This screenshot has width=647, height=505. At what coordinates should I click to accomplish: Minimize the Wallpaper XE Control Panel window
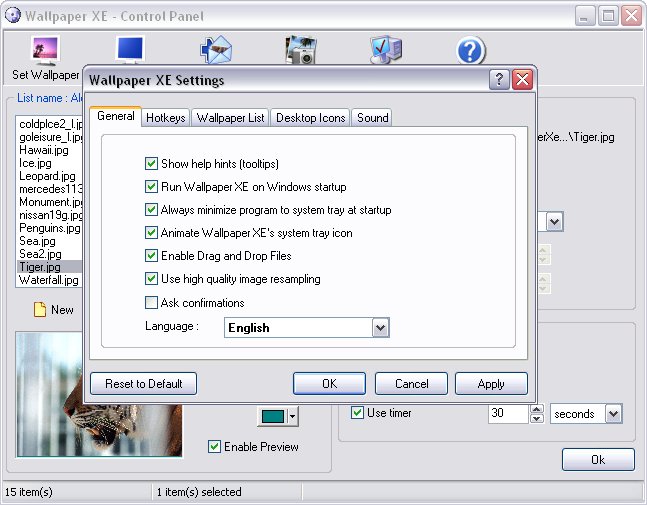pyautogui.click(x=585, y=16)
